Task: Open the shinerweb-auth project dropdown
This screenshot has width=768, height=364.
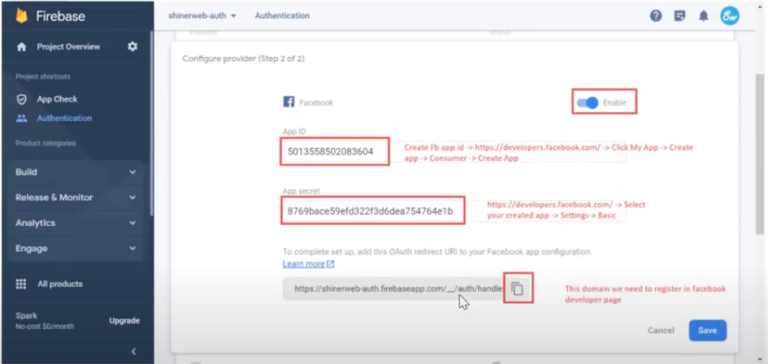Action: click(x=202, y=16)
